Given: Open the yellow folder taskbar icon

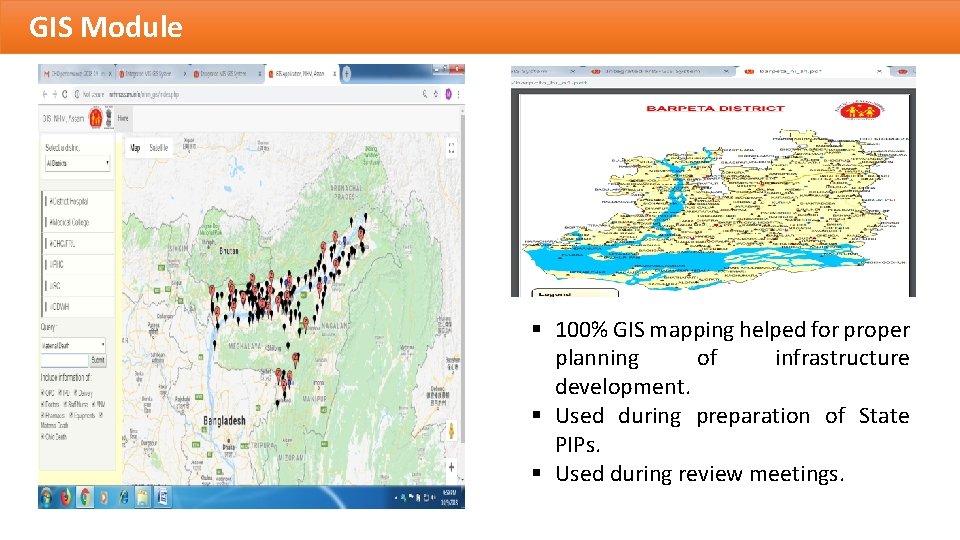Looking at the screenshot, I should point(143,497).
